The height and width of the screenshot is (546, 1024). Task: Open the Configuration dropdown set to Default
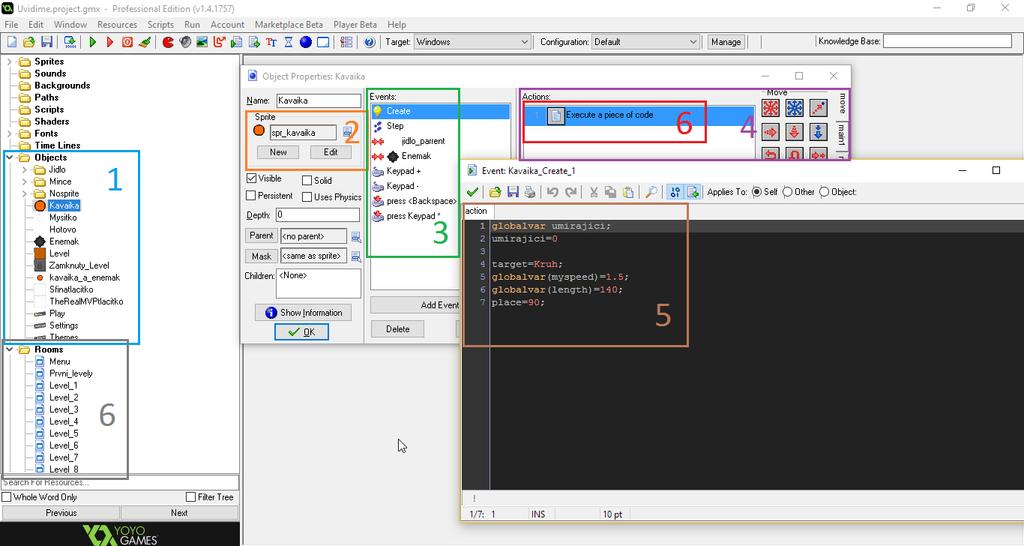coord(645,42)
